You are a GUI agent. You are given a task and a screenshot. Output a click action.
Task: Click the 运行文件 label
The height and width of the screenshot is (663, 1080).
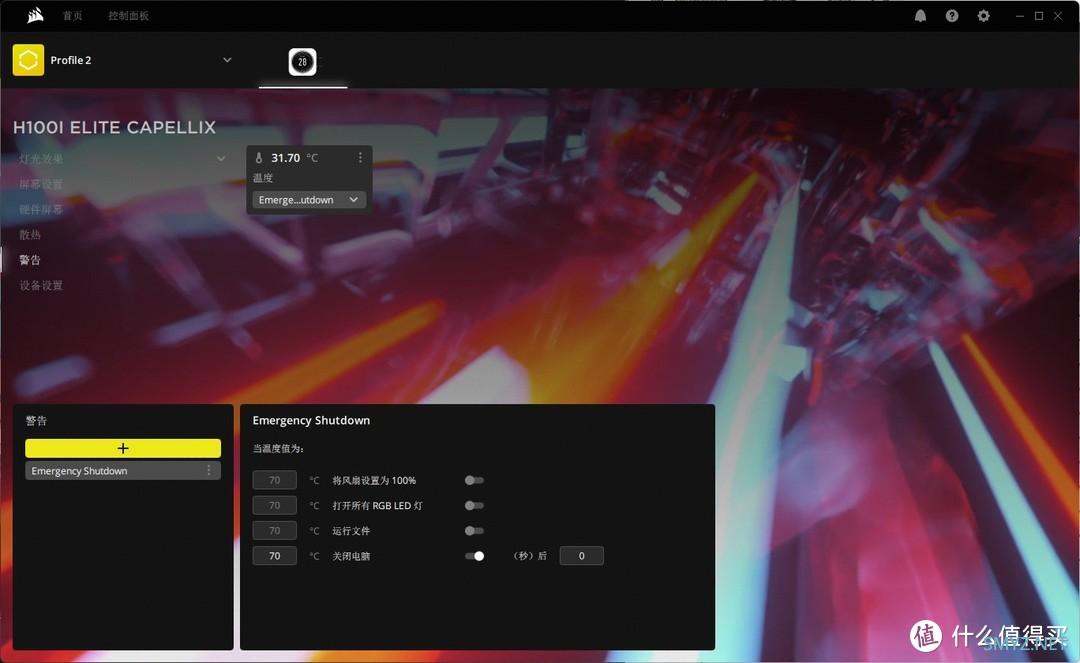click(351, 531)
